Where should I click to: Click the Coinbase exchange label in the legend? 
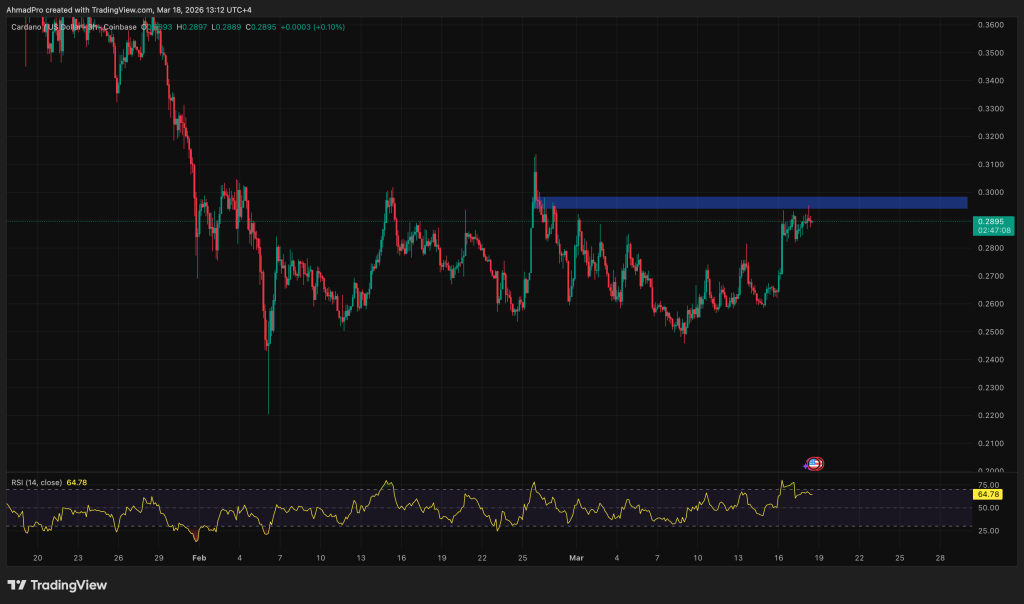(119, 27)
